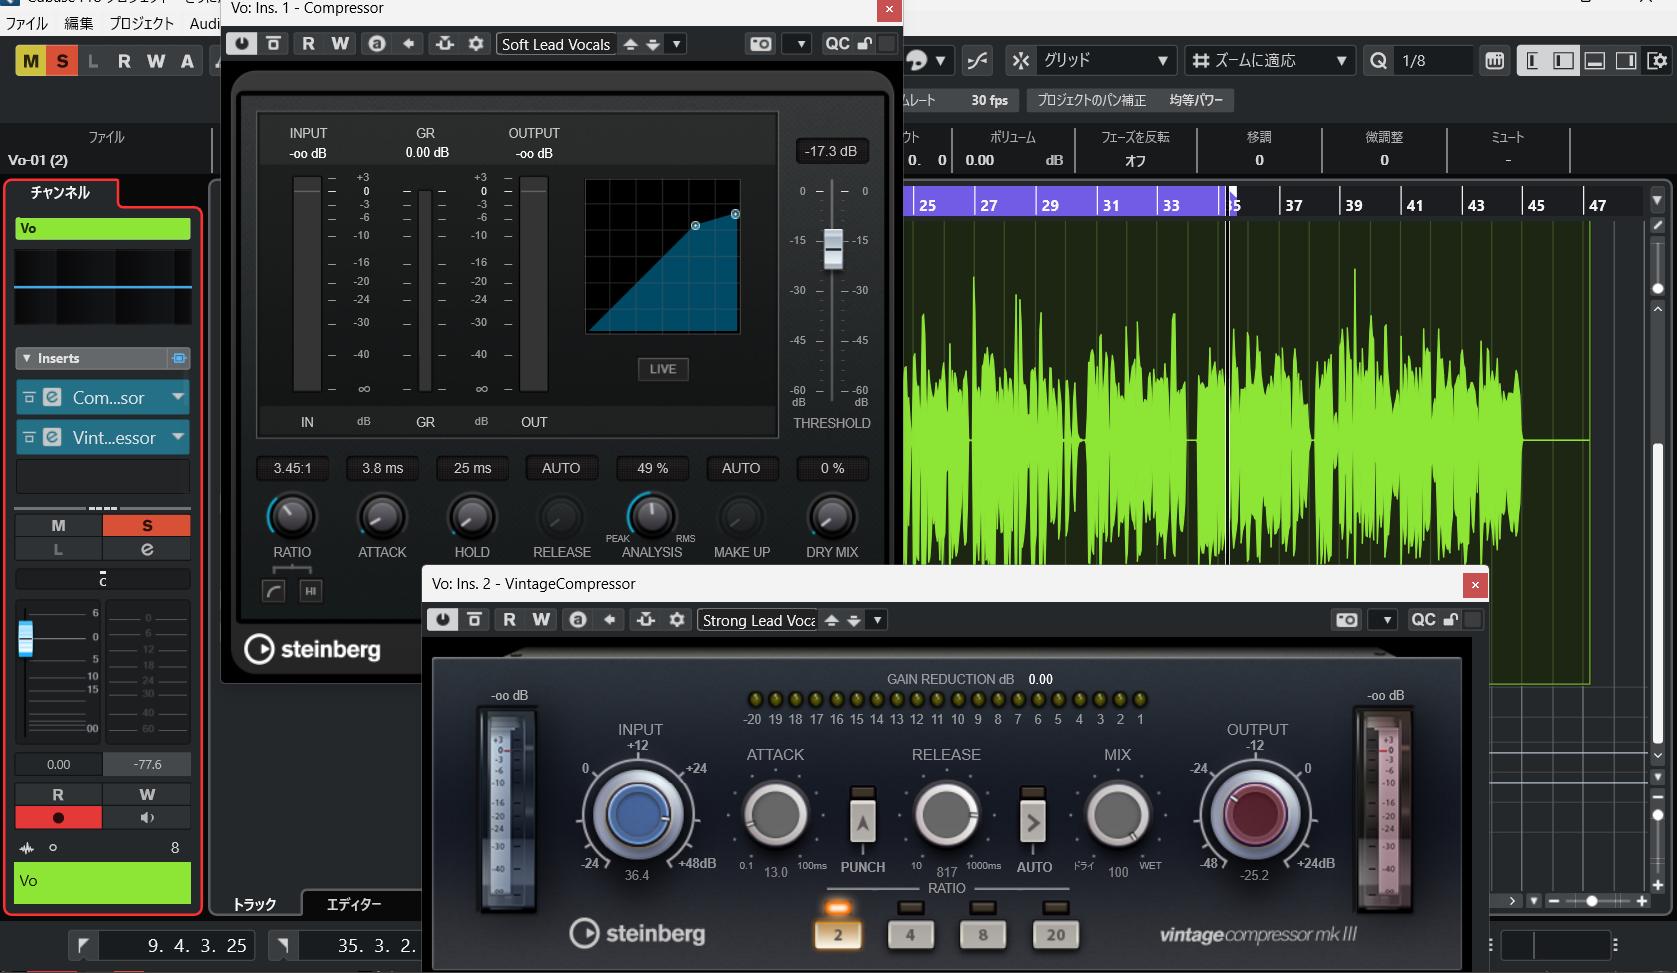
Task: Click horizontal zoom in plus button
Action: (x=1642, y=901)
